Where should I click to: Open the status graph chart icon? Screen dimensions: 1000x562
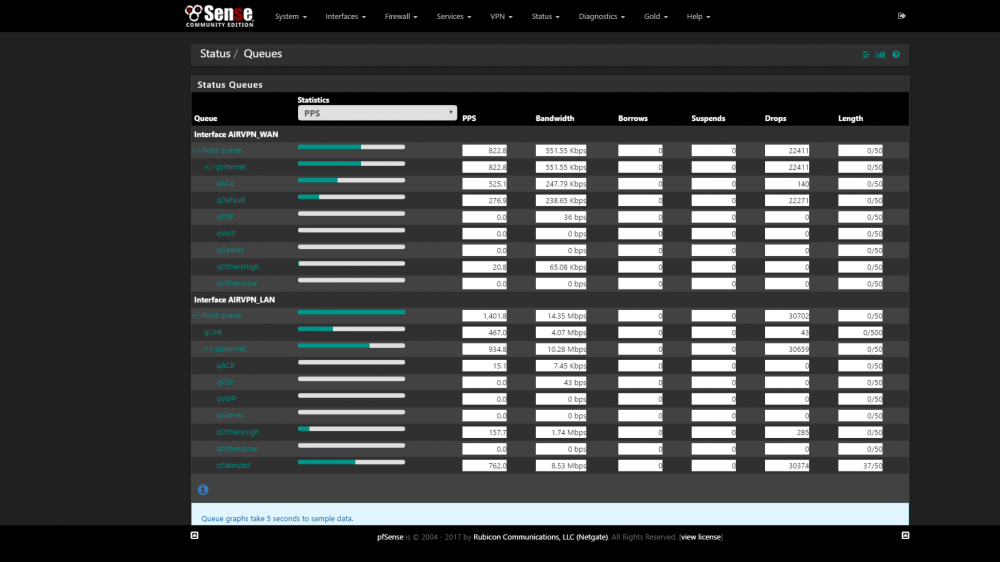881,54
